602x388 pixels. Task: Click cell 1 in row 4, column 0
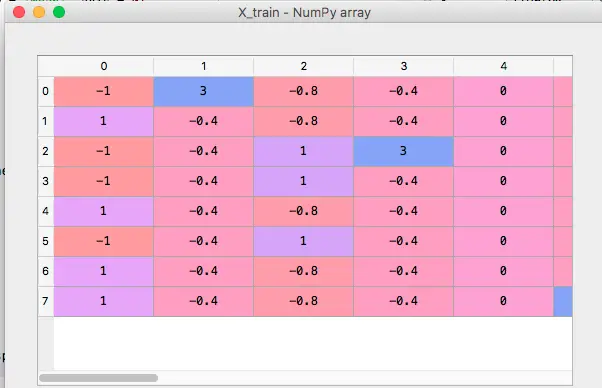coord(104,211)
